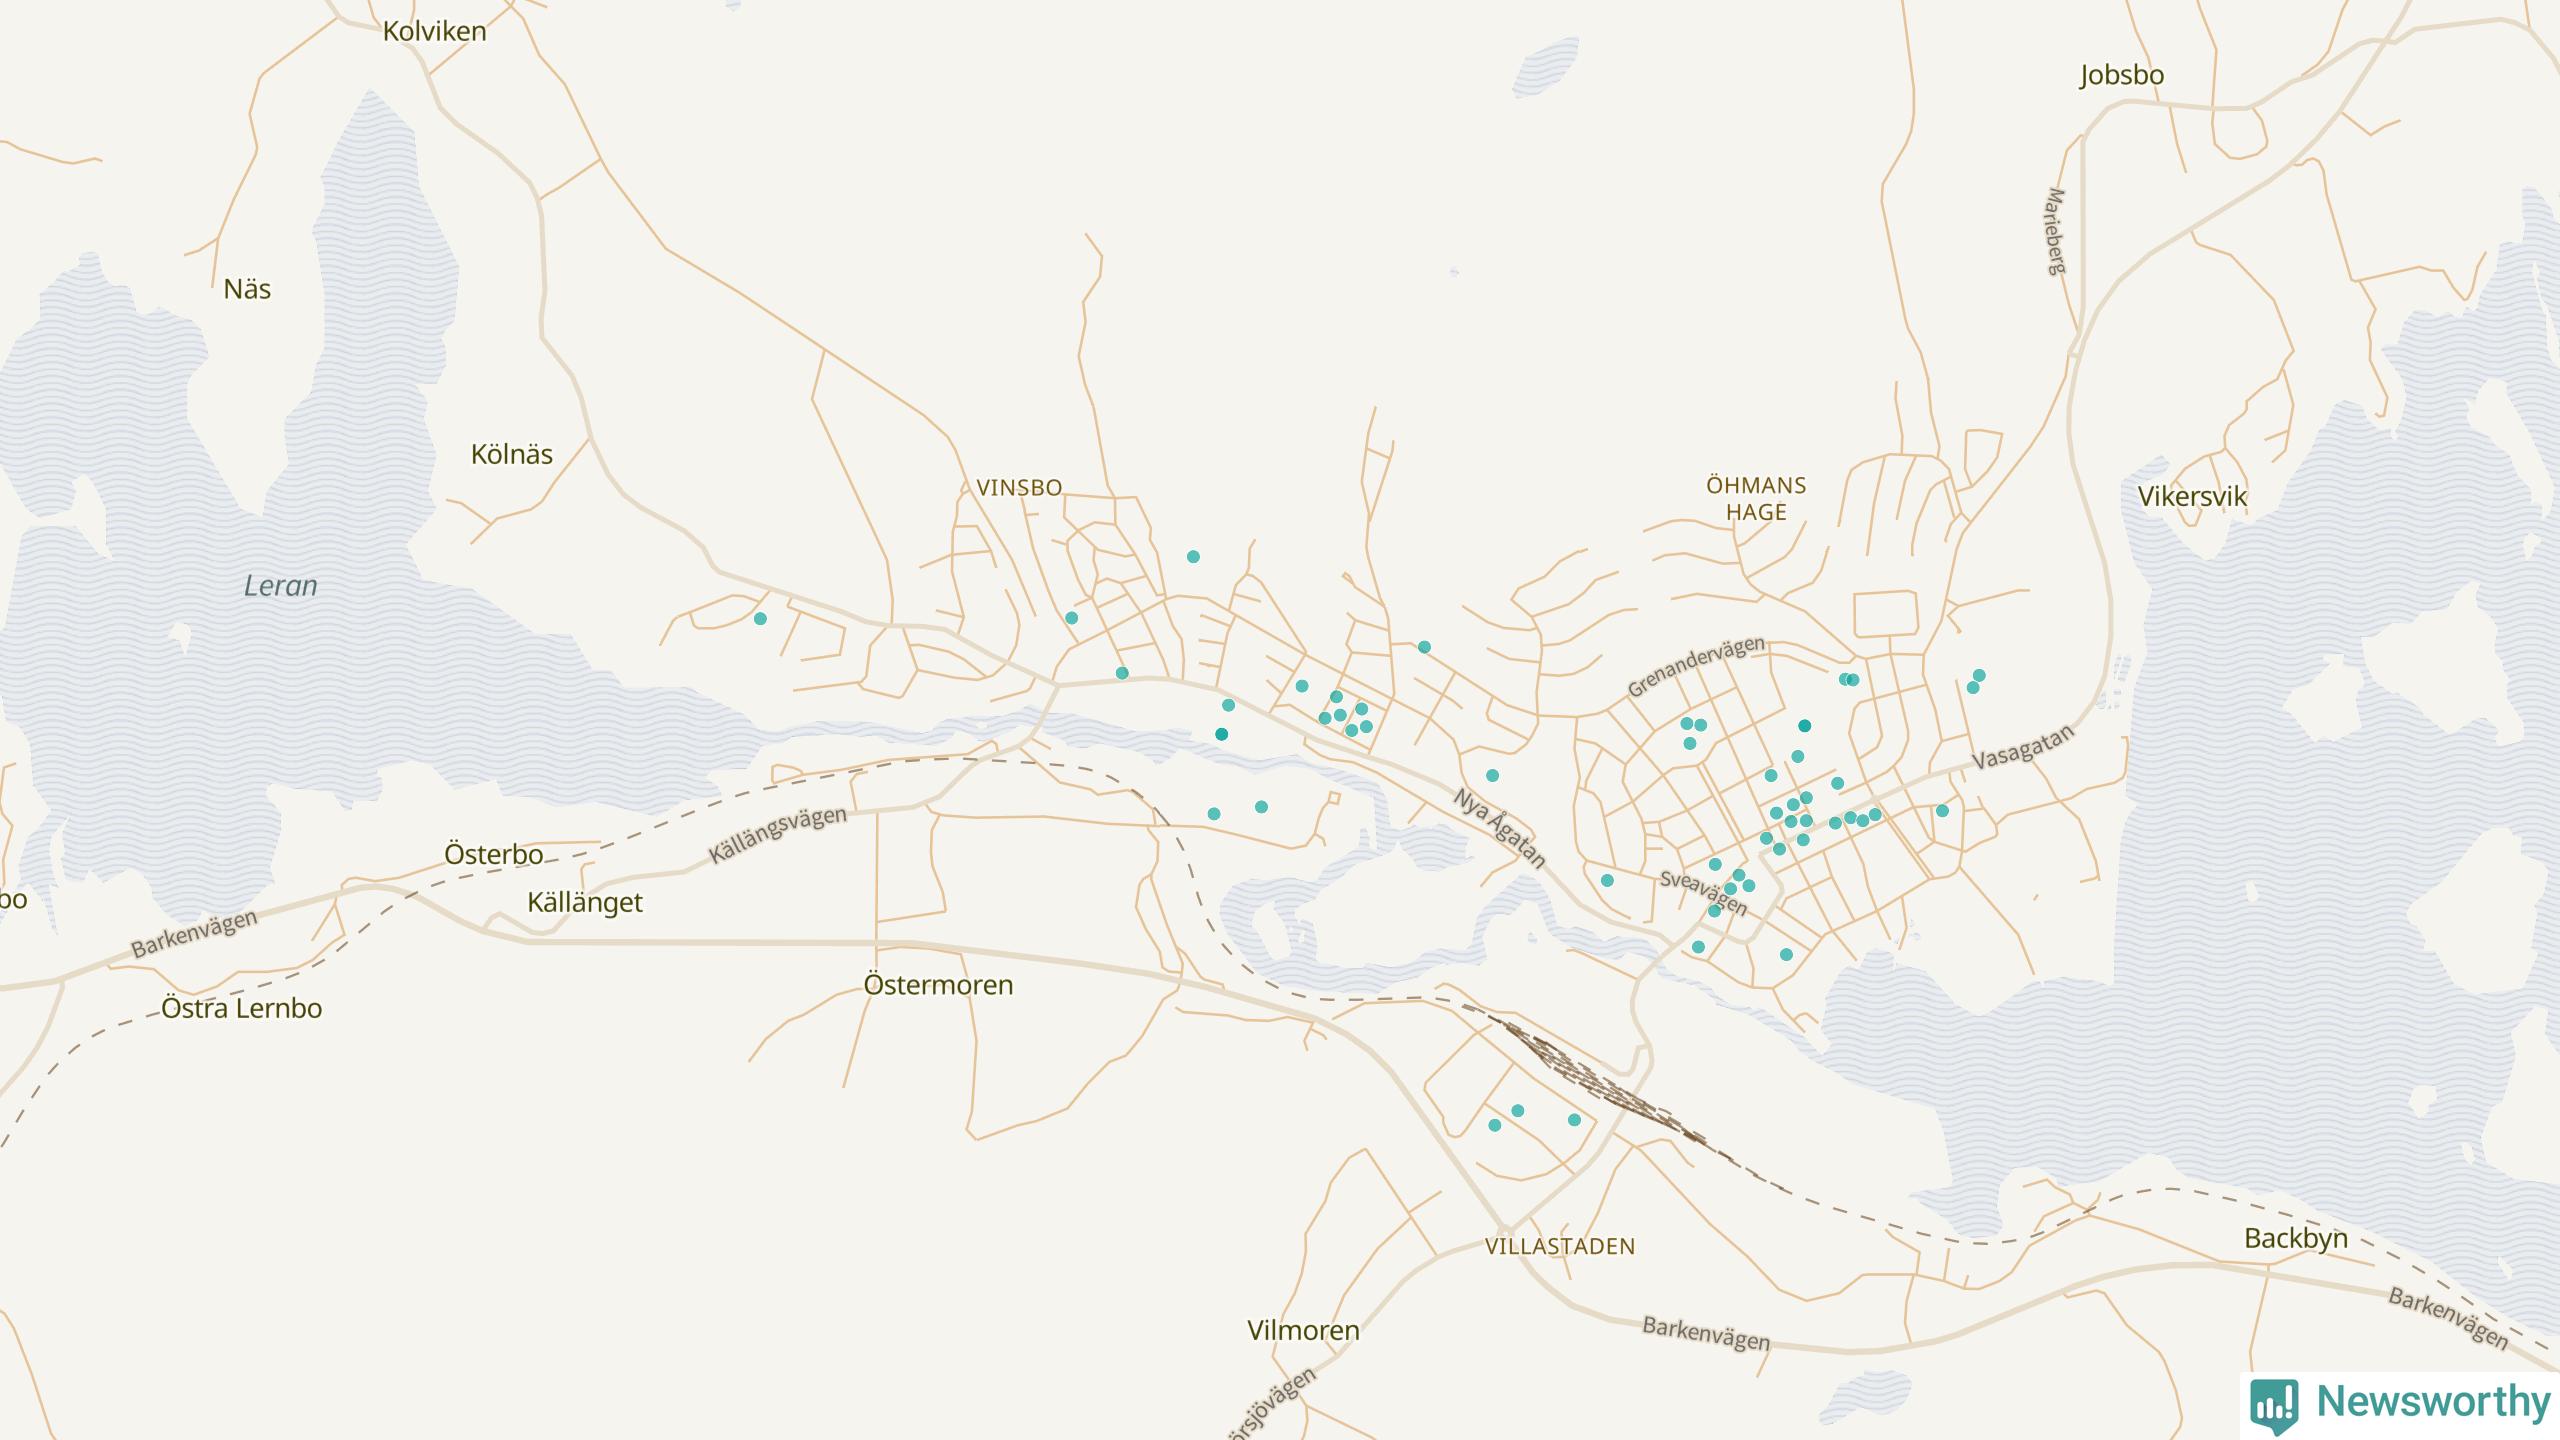Click the Östermoren place label
2560x1440 pixels.
938,985
